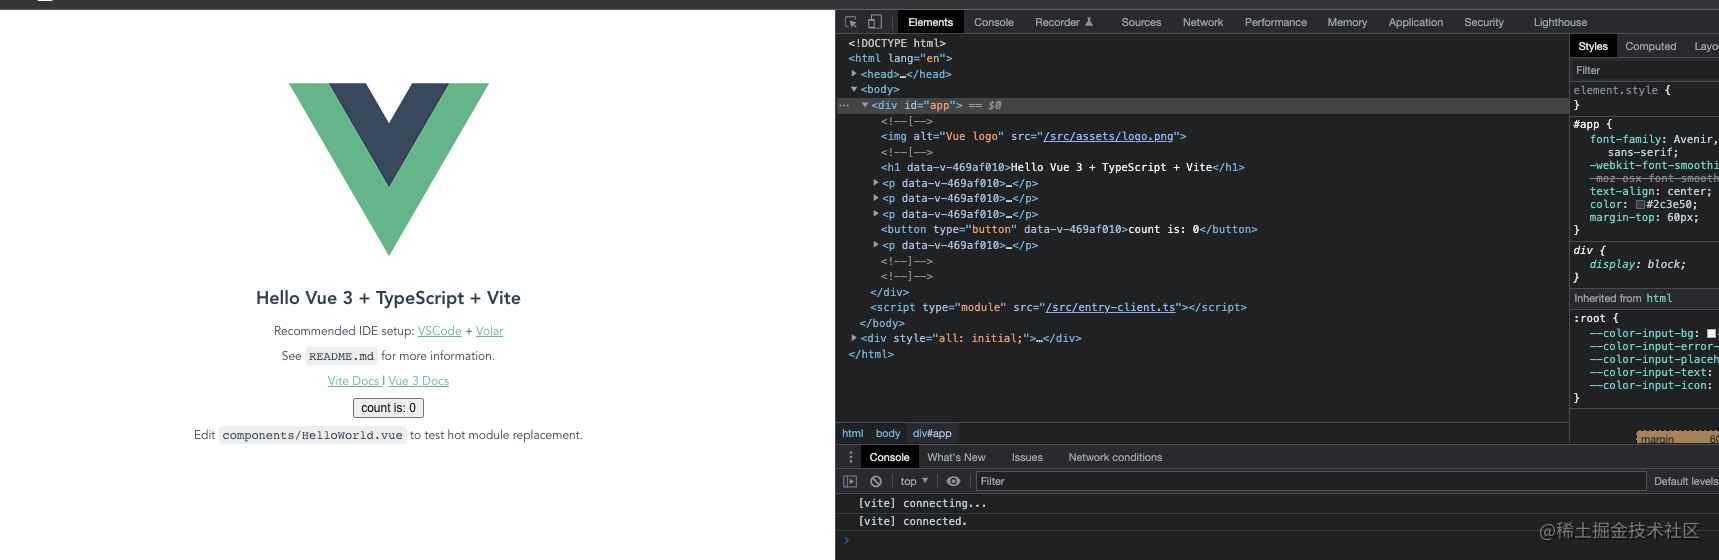Open the Security tab

1484,22
